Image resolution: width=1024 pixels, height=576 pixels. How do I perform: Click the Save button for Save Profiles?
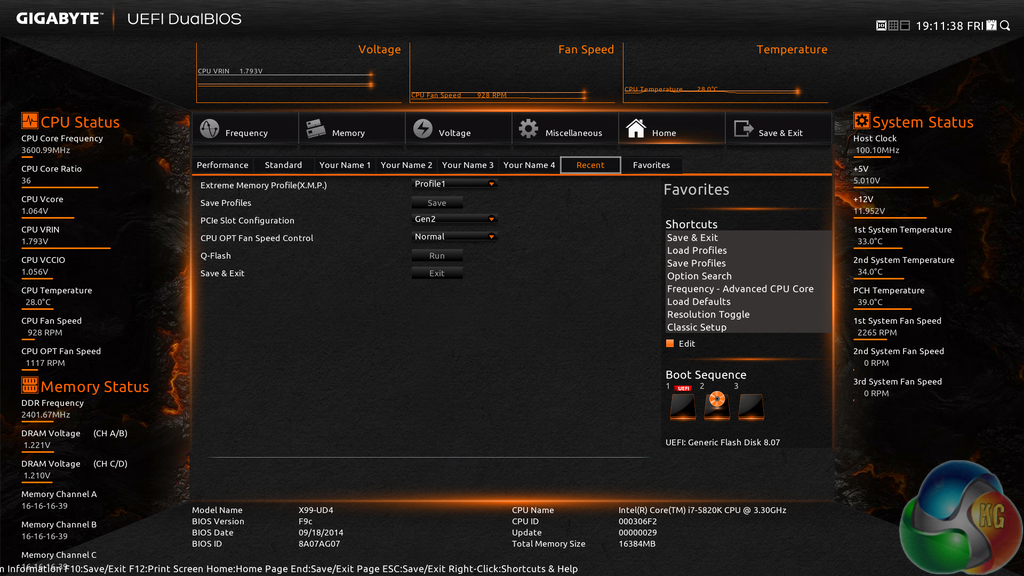click(437, 203)
